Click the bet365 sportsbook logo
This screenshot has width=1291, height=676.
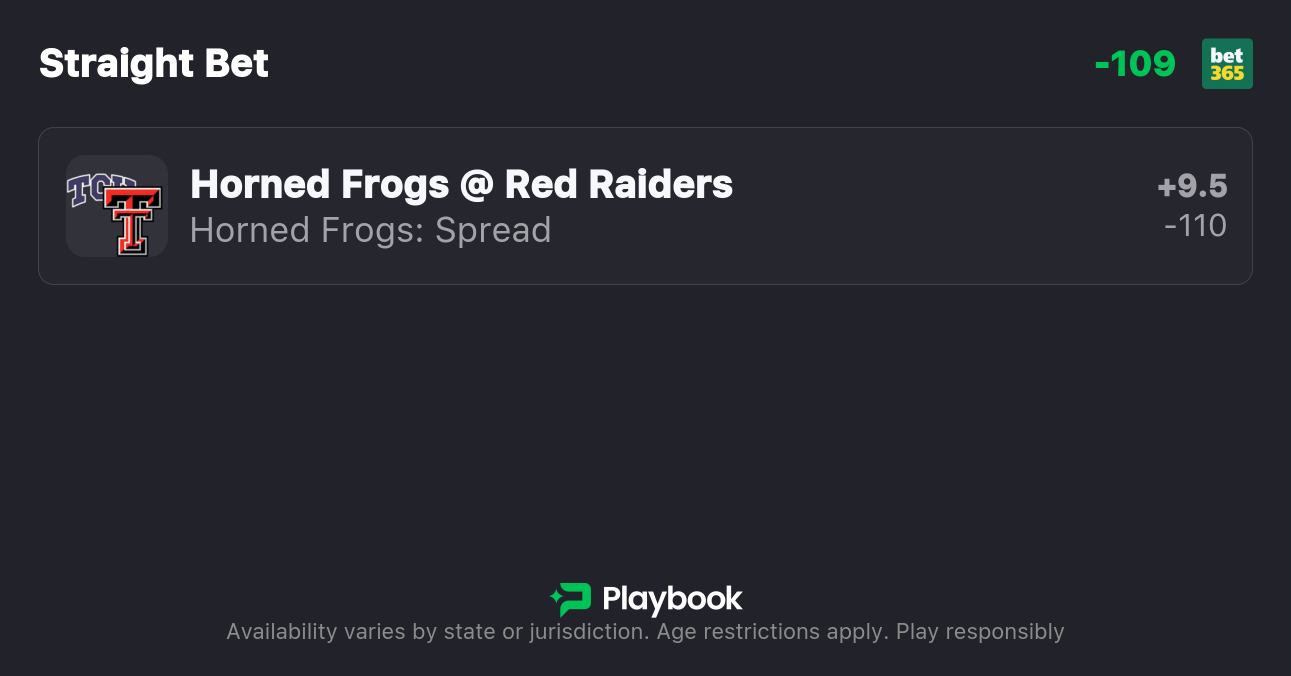point(1227,64)
